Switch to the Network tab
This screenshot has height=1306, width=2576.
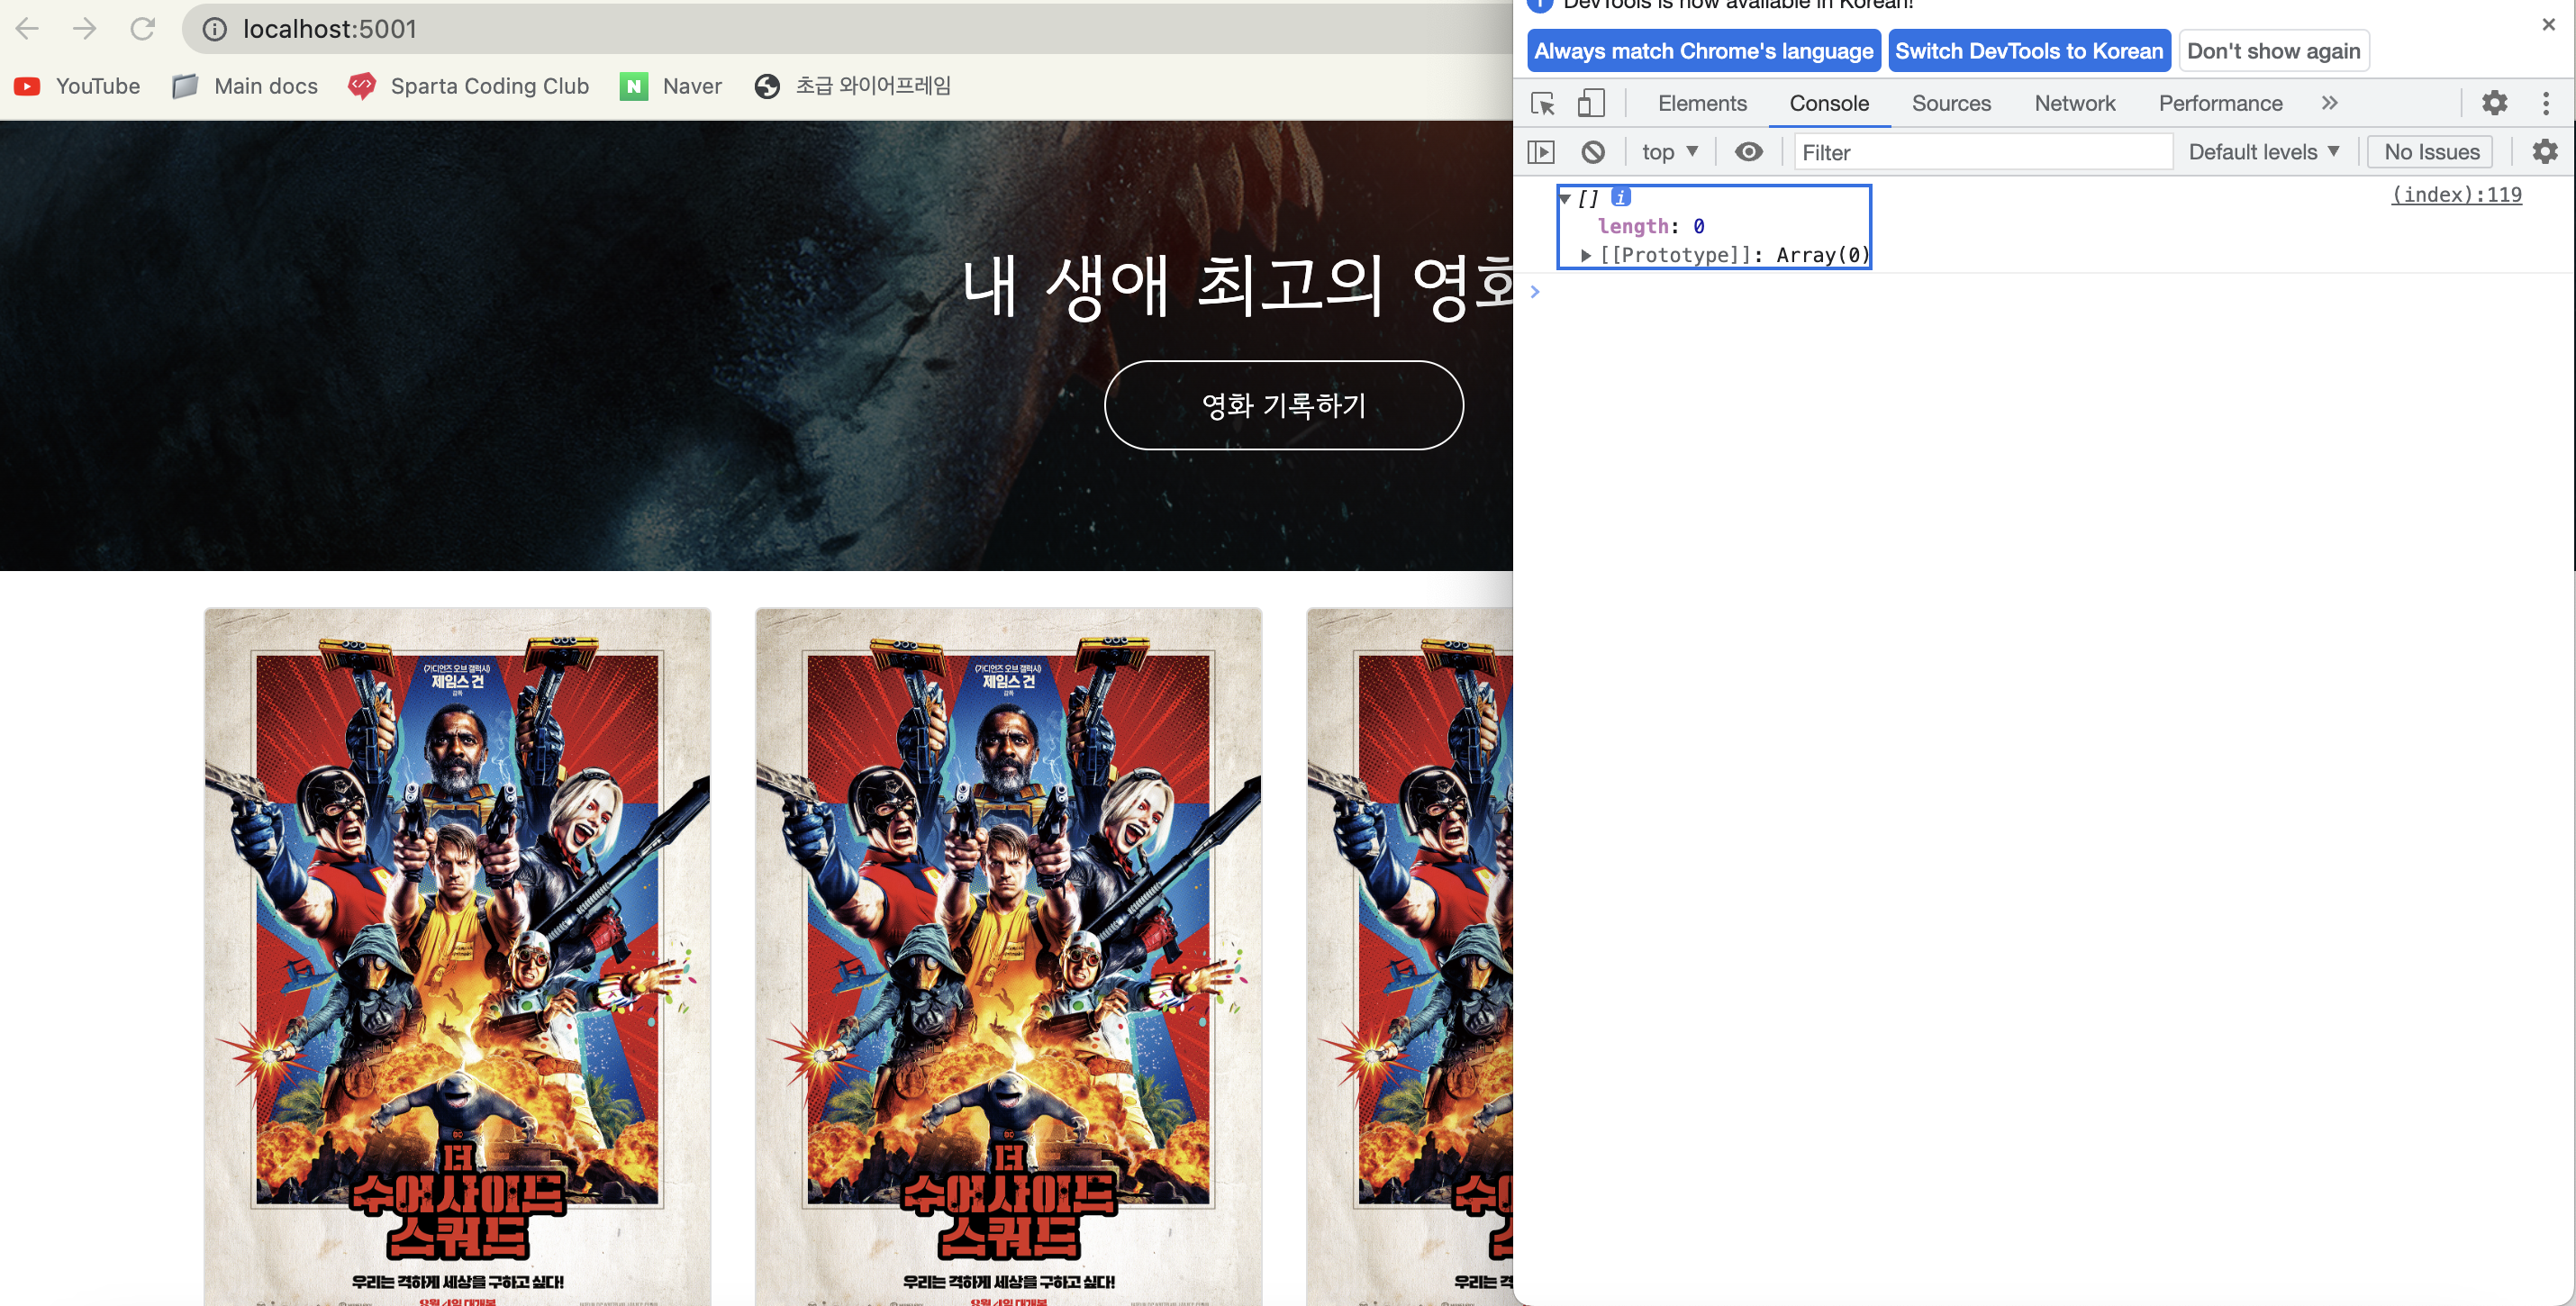[2074, 103]
